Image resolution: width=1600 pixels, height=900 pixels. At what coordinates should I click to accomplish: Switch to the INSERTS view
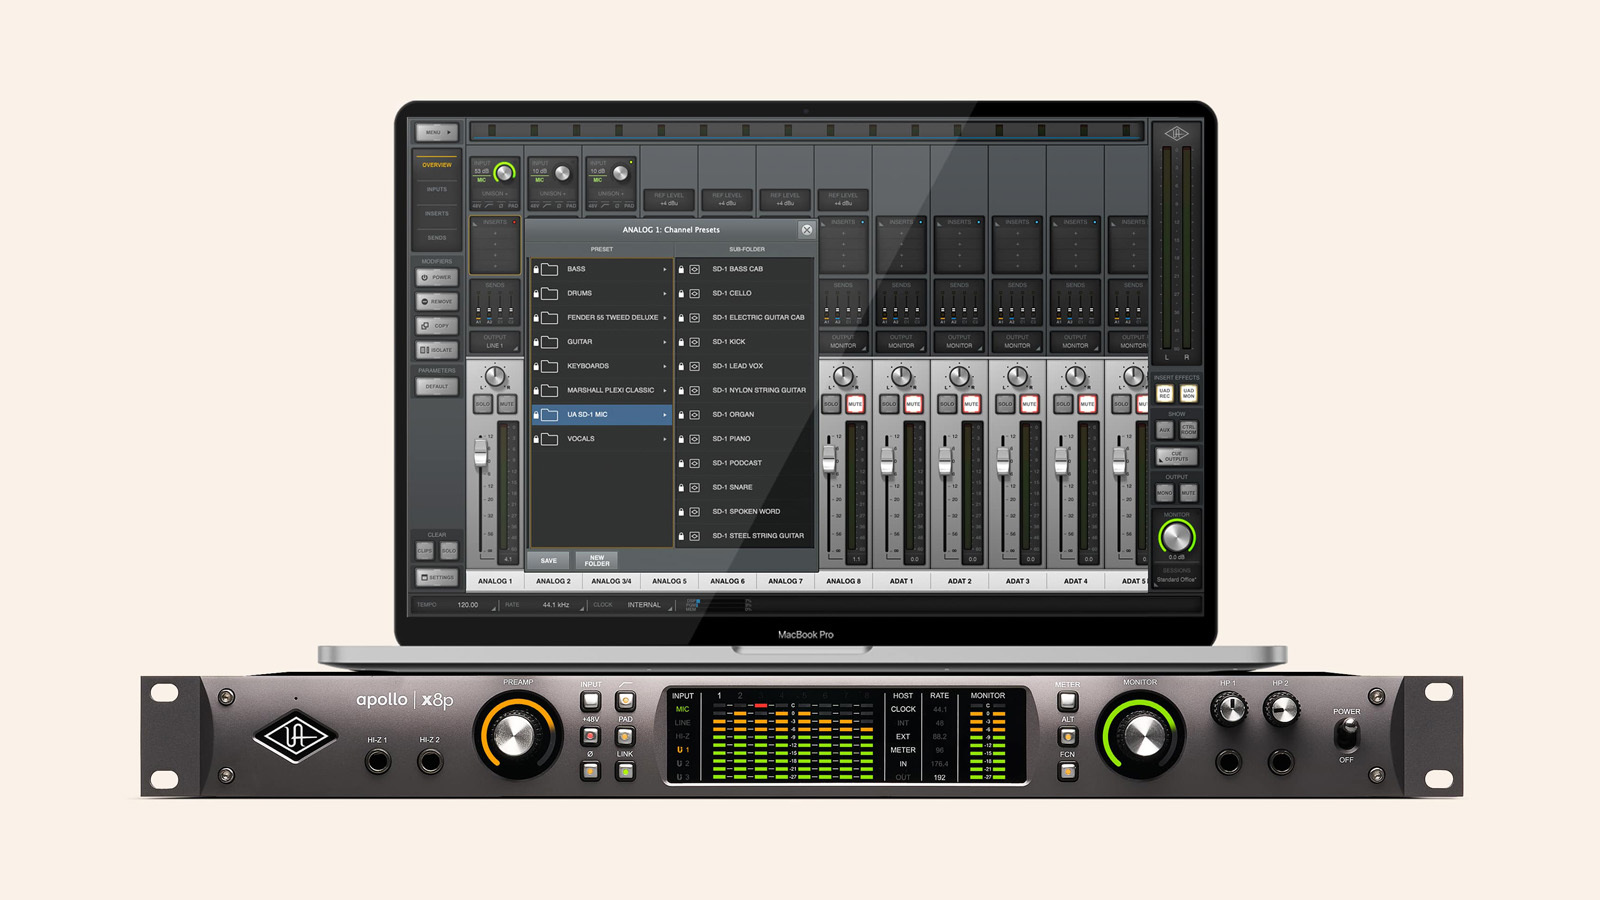pos(437,213)
